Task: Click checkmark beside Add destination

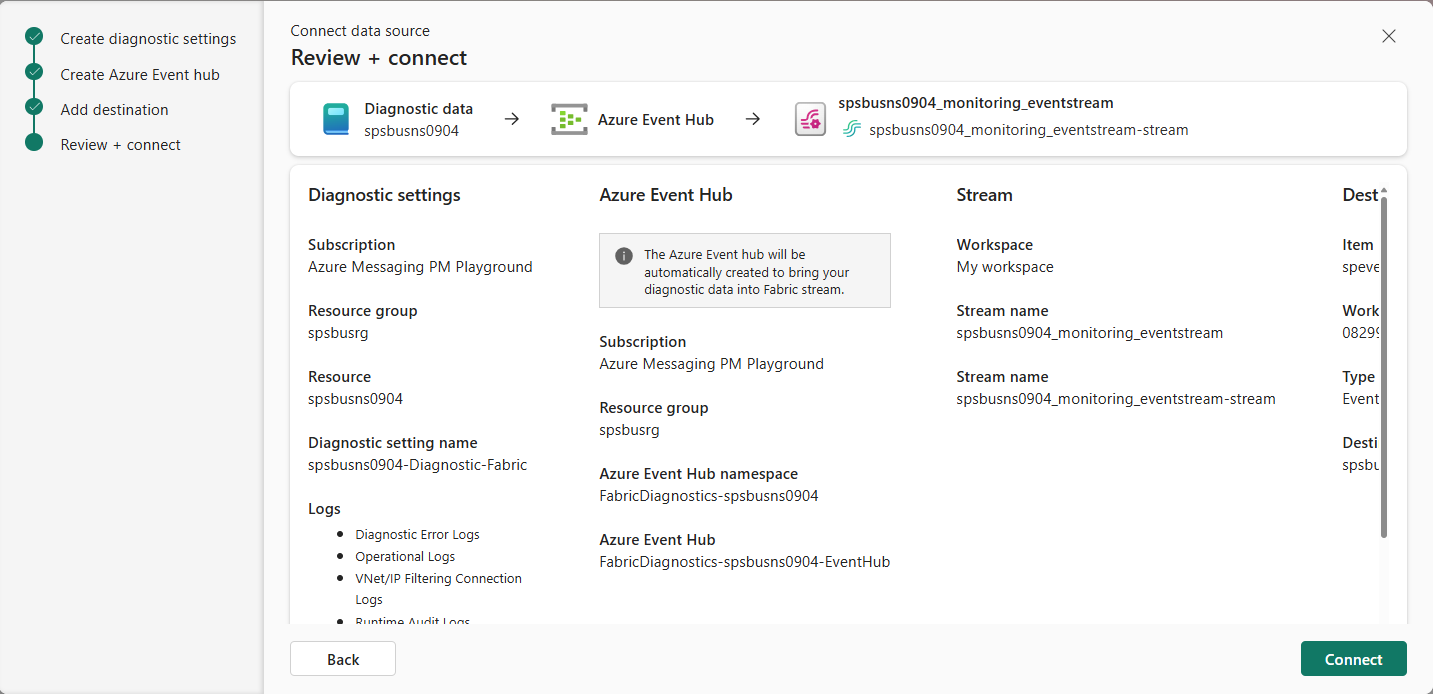Action: [x=34, y=107]
